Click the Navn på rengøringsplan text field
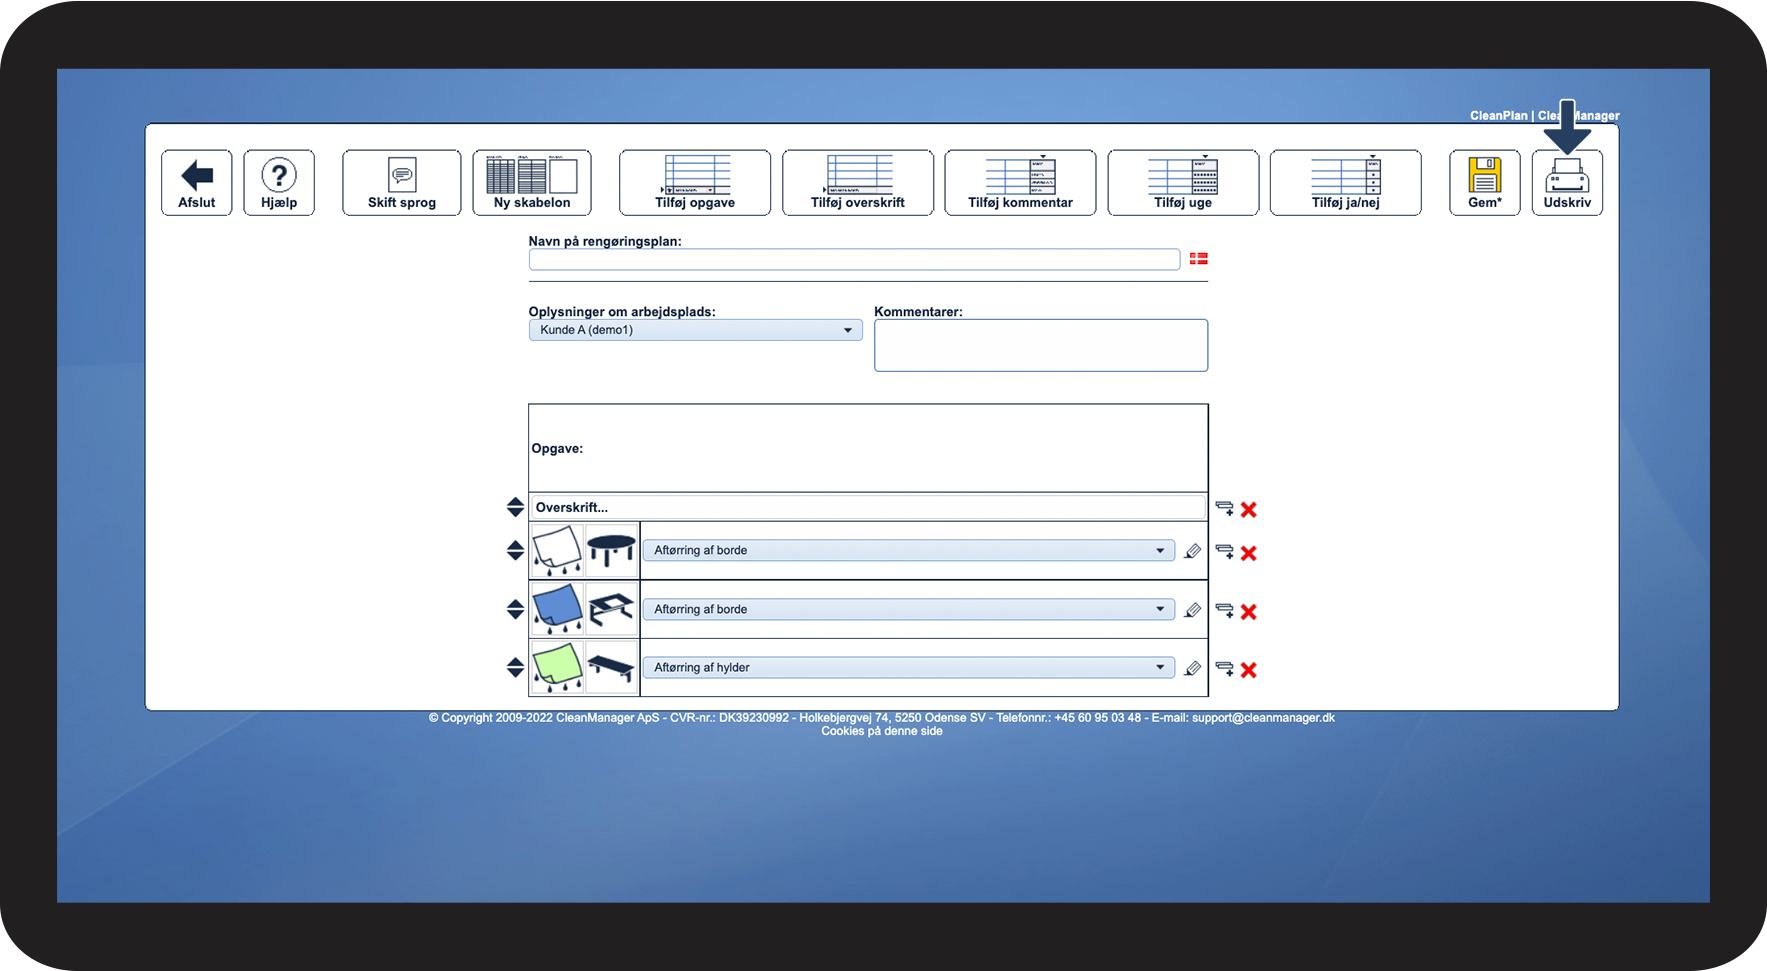This screenshot has height=971, width=1767. (x=854, y=260)
